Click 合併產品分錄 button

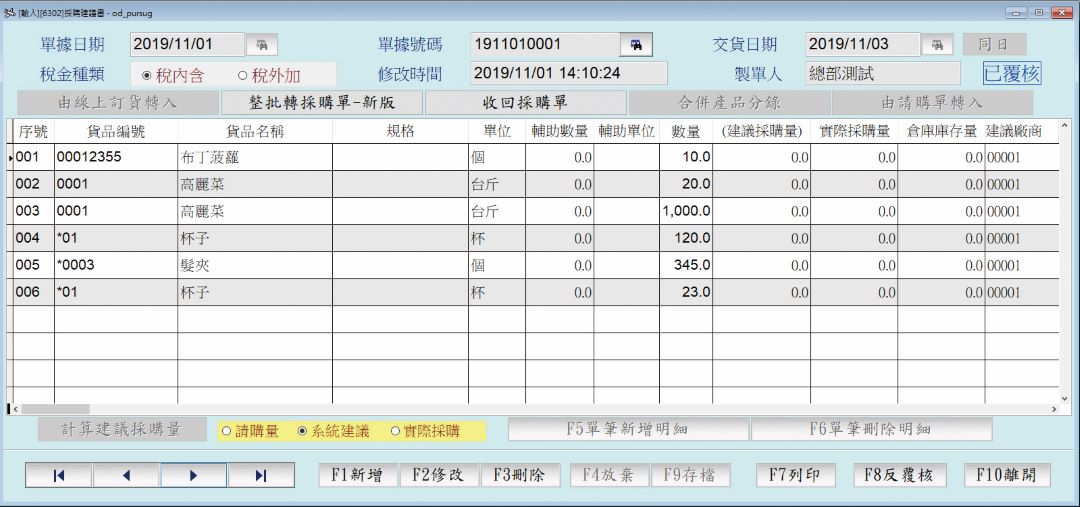pyautogui.click(x=729, y=103)
